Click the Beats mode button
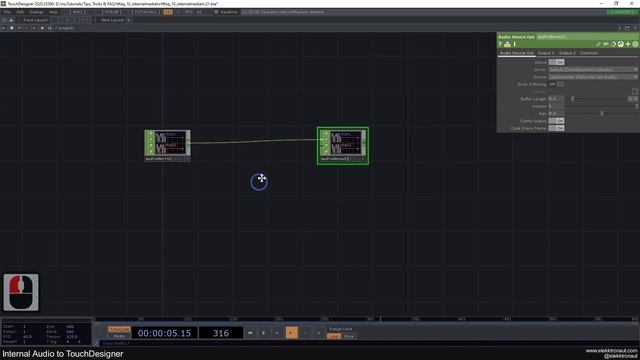Image resolution: width=640 pixels, height=360 pixels. coord(119,336)
